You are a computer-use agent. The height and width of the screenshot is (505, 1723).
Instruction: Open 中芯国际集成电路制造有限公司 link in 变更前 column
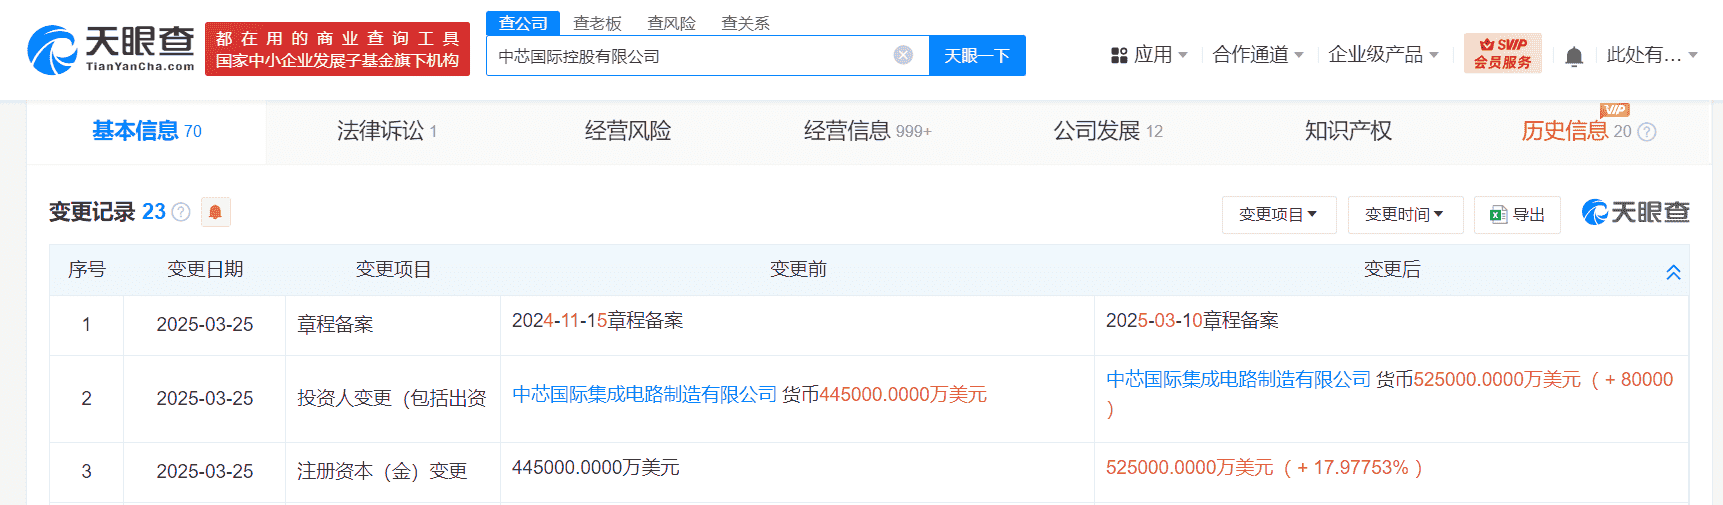(644, 395)
